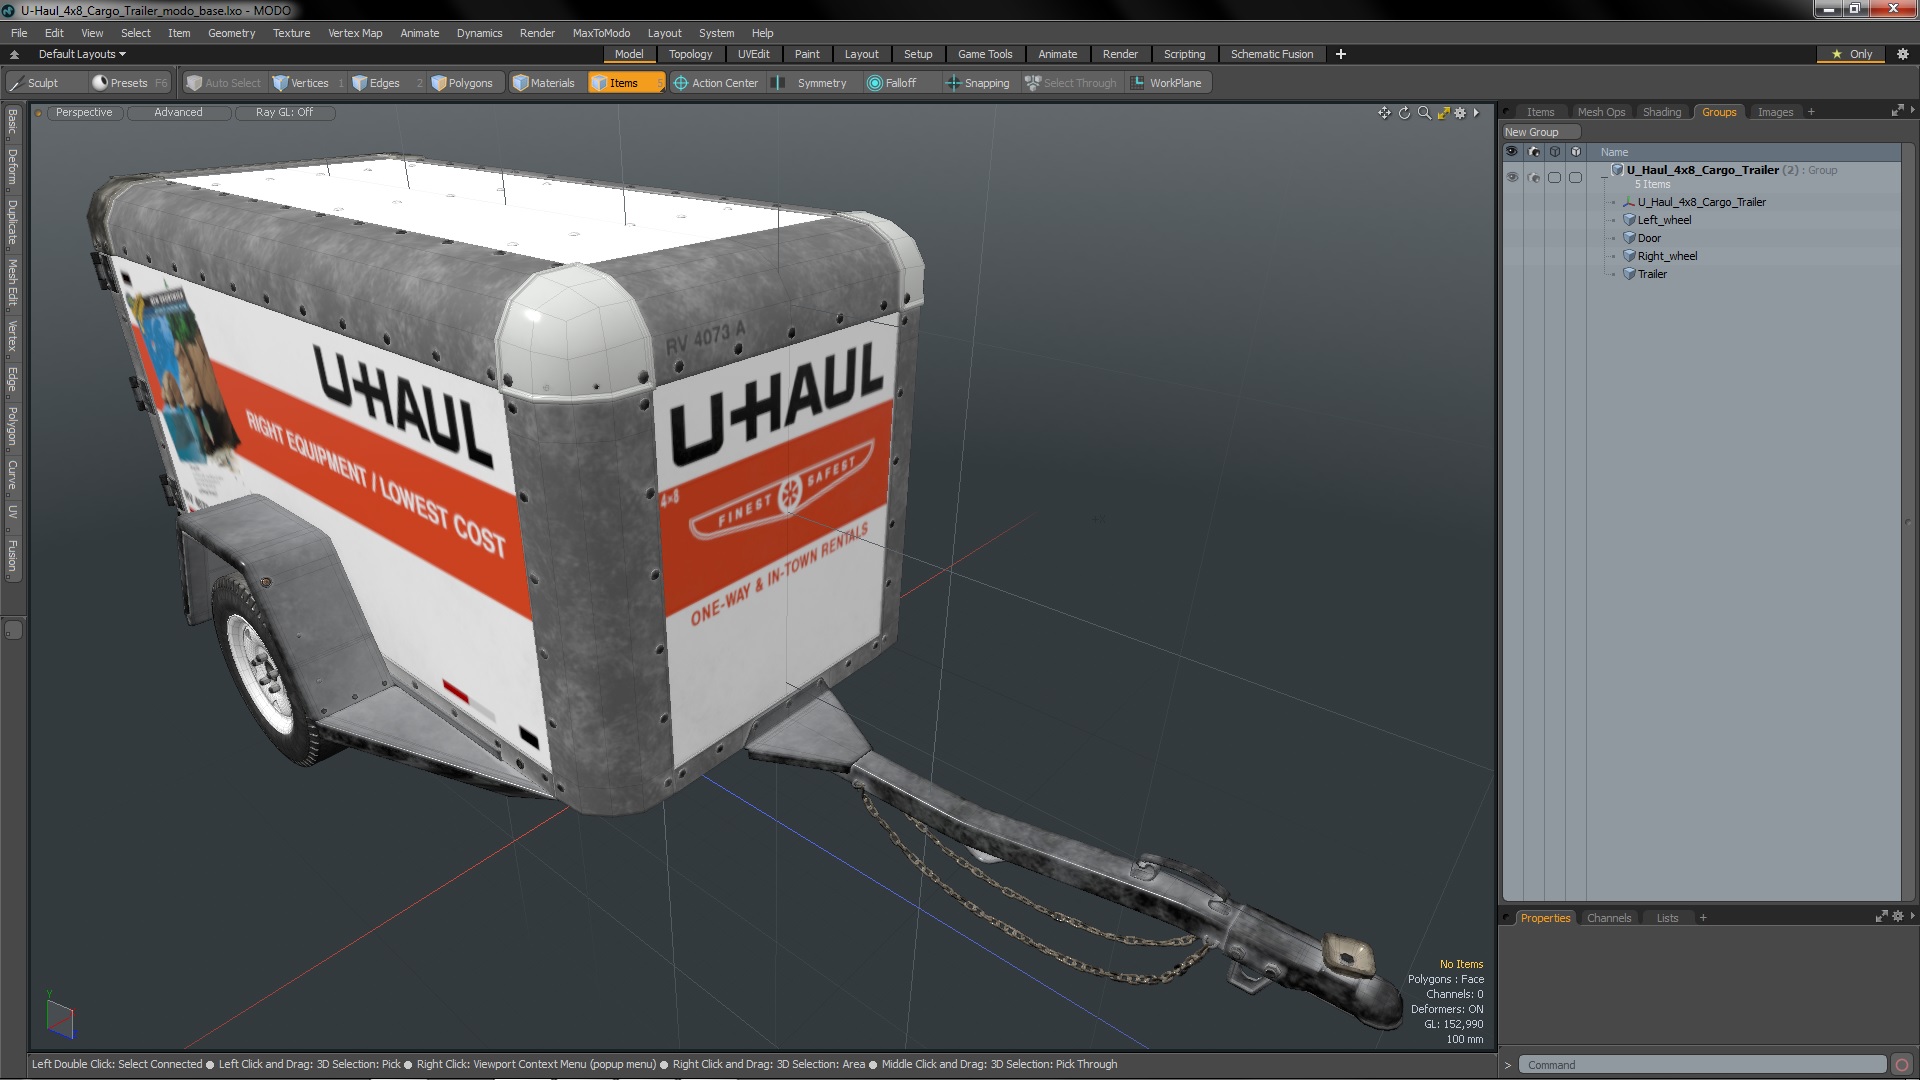Select the Trailer mesh item
Screen dimensions: 1920x1080
pos(1652,274)
